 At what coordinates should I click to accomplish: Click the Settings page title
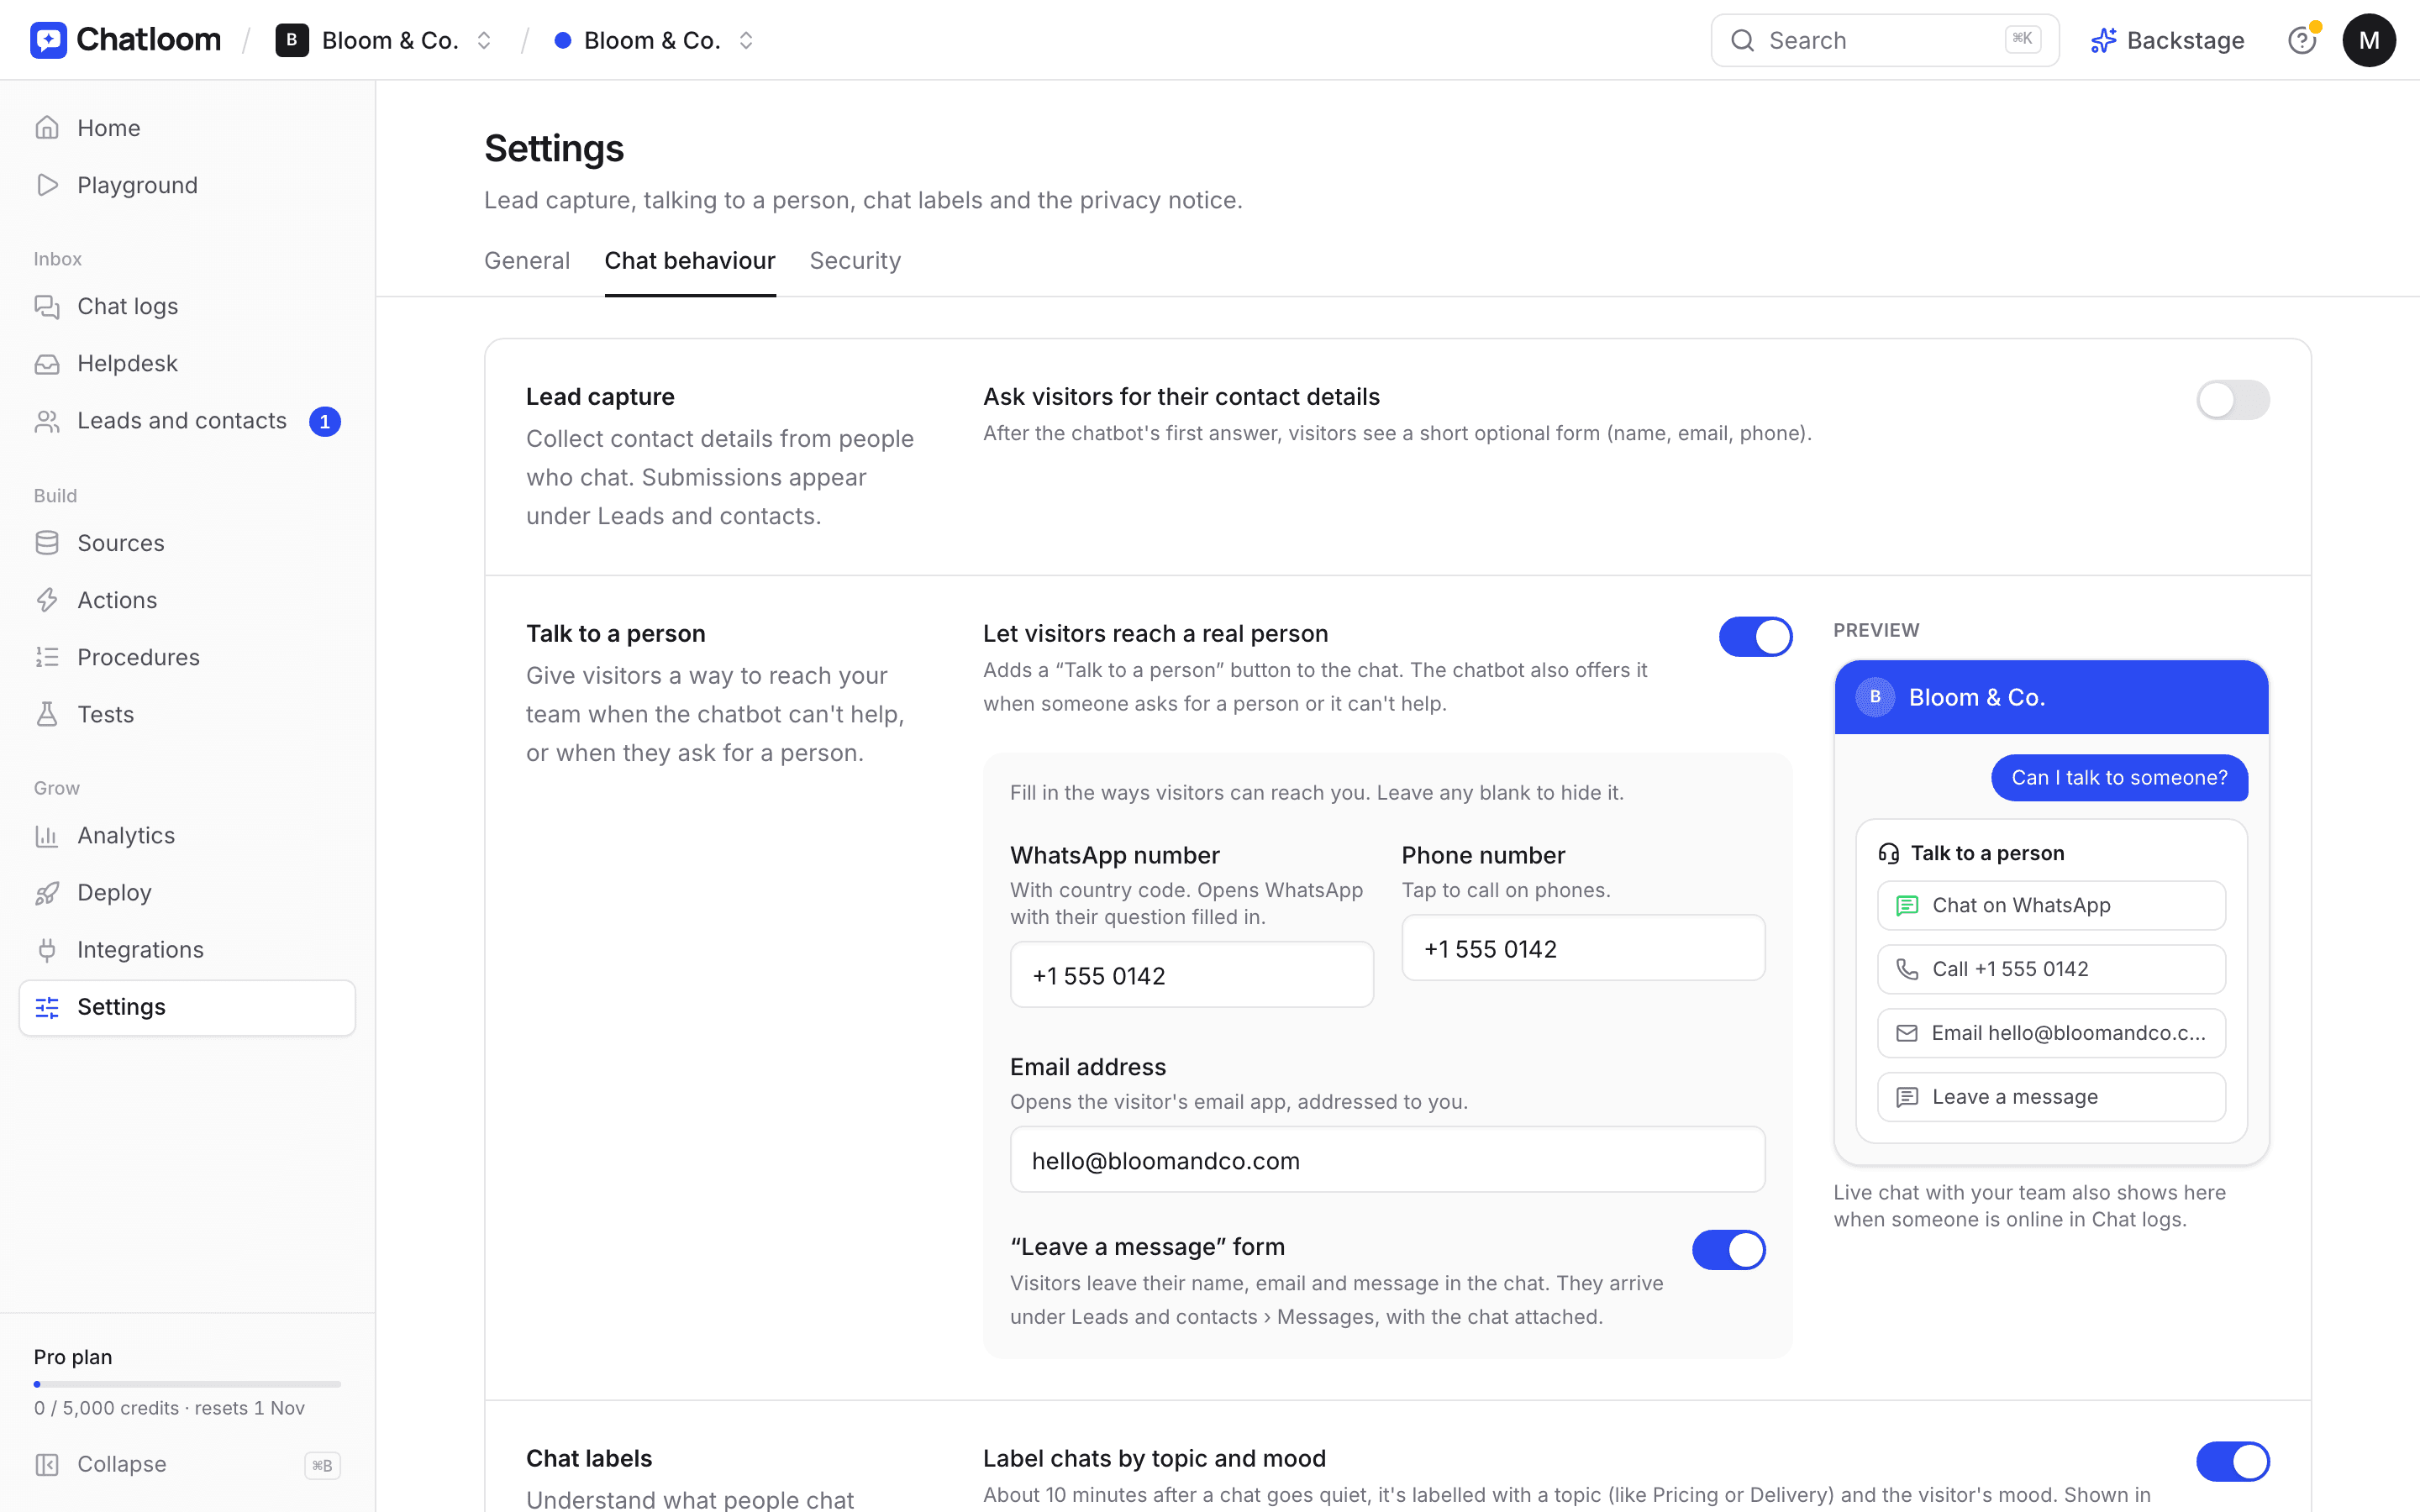pyautogui.click(x=554, y=148)
